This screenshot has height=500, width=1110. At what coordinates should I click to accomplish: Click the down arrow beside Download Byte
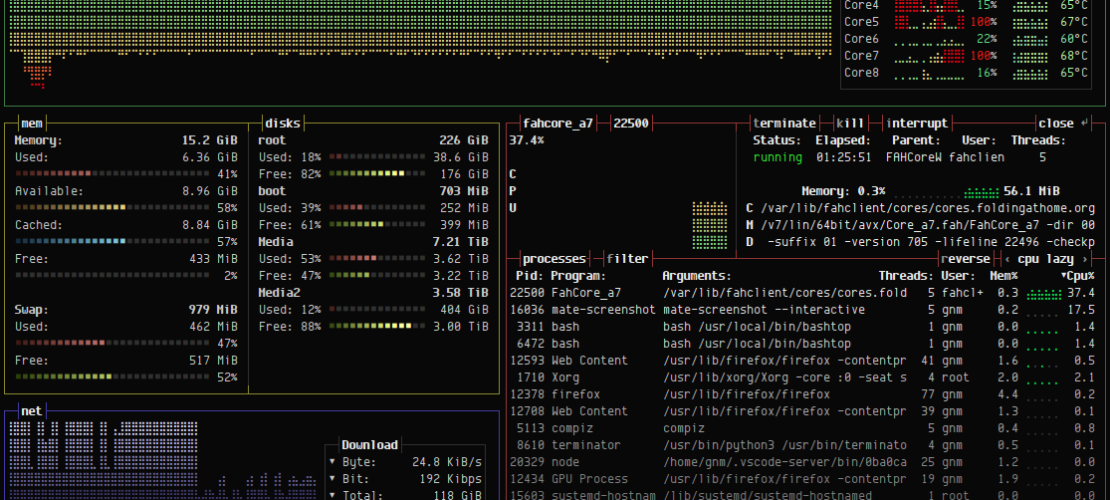pos(332,462)
